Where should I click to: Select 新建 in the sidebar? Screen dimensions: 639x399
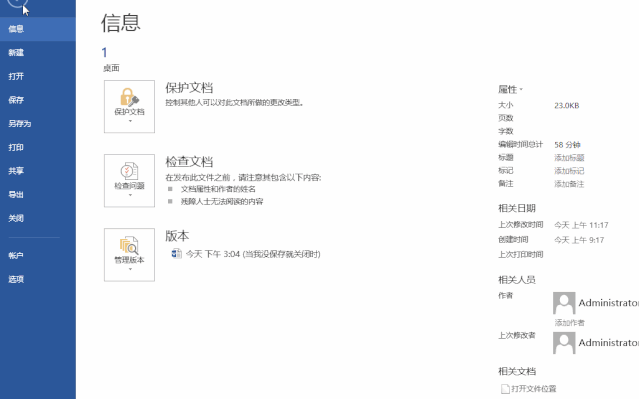click(37, 53)
